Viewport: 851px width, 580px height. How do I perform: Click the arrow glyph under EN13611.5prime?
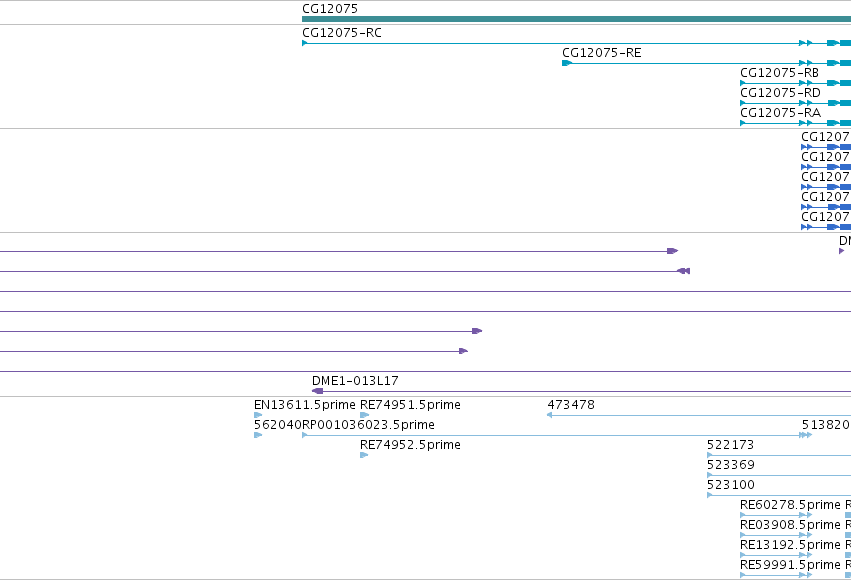(x=258, y=415)
